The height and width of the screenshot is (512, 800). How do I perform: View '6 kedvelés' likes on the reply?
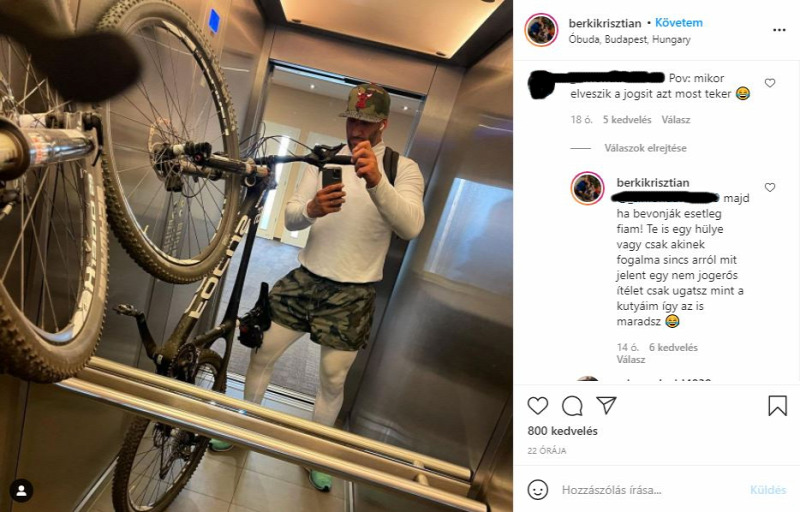click(673, 347)
